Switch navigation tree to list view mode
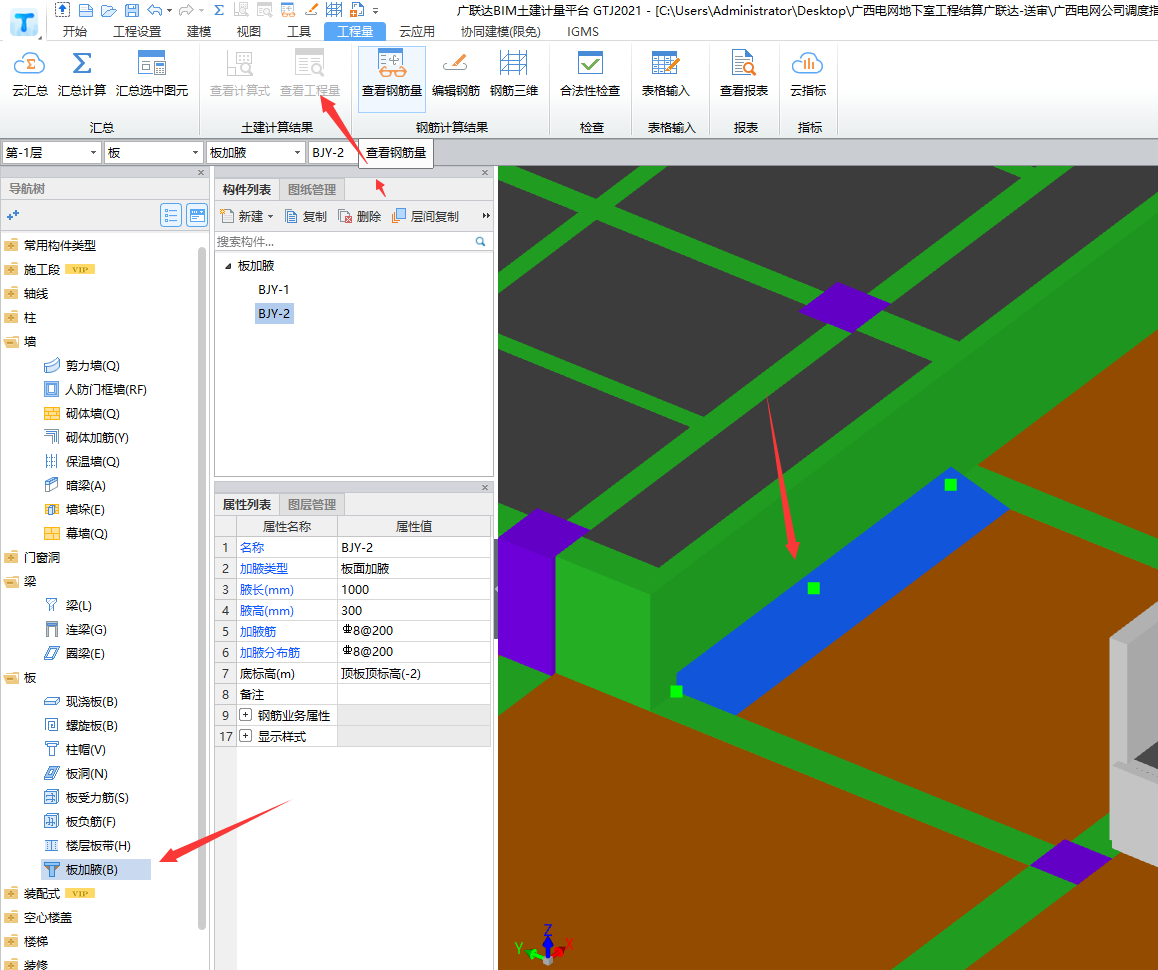This screenshot has height=970, width=1158. [171, 215]
